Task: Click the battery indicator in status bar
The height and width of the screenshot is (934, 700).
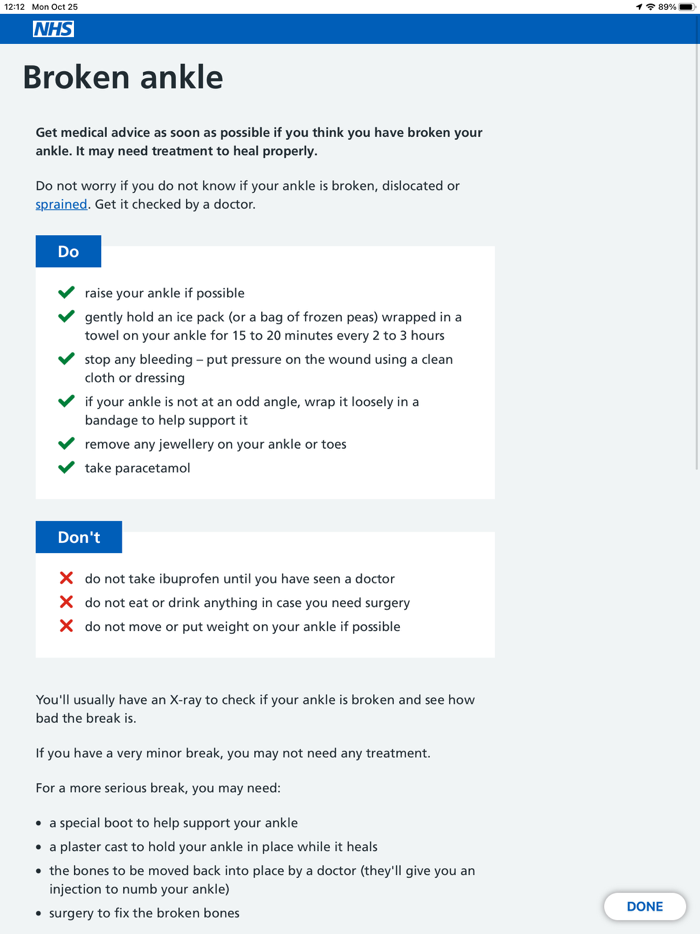Action: click(x=685, y=6)
